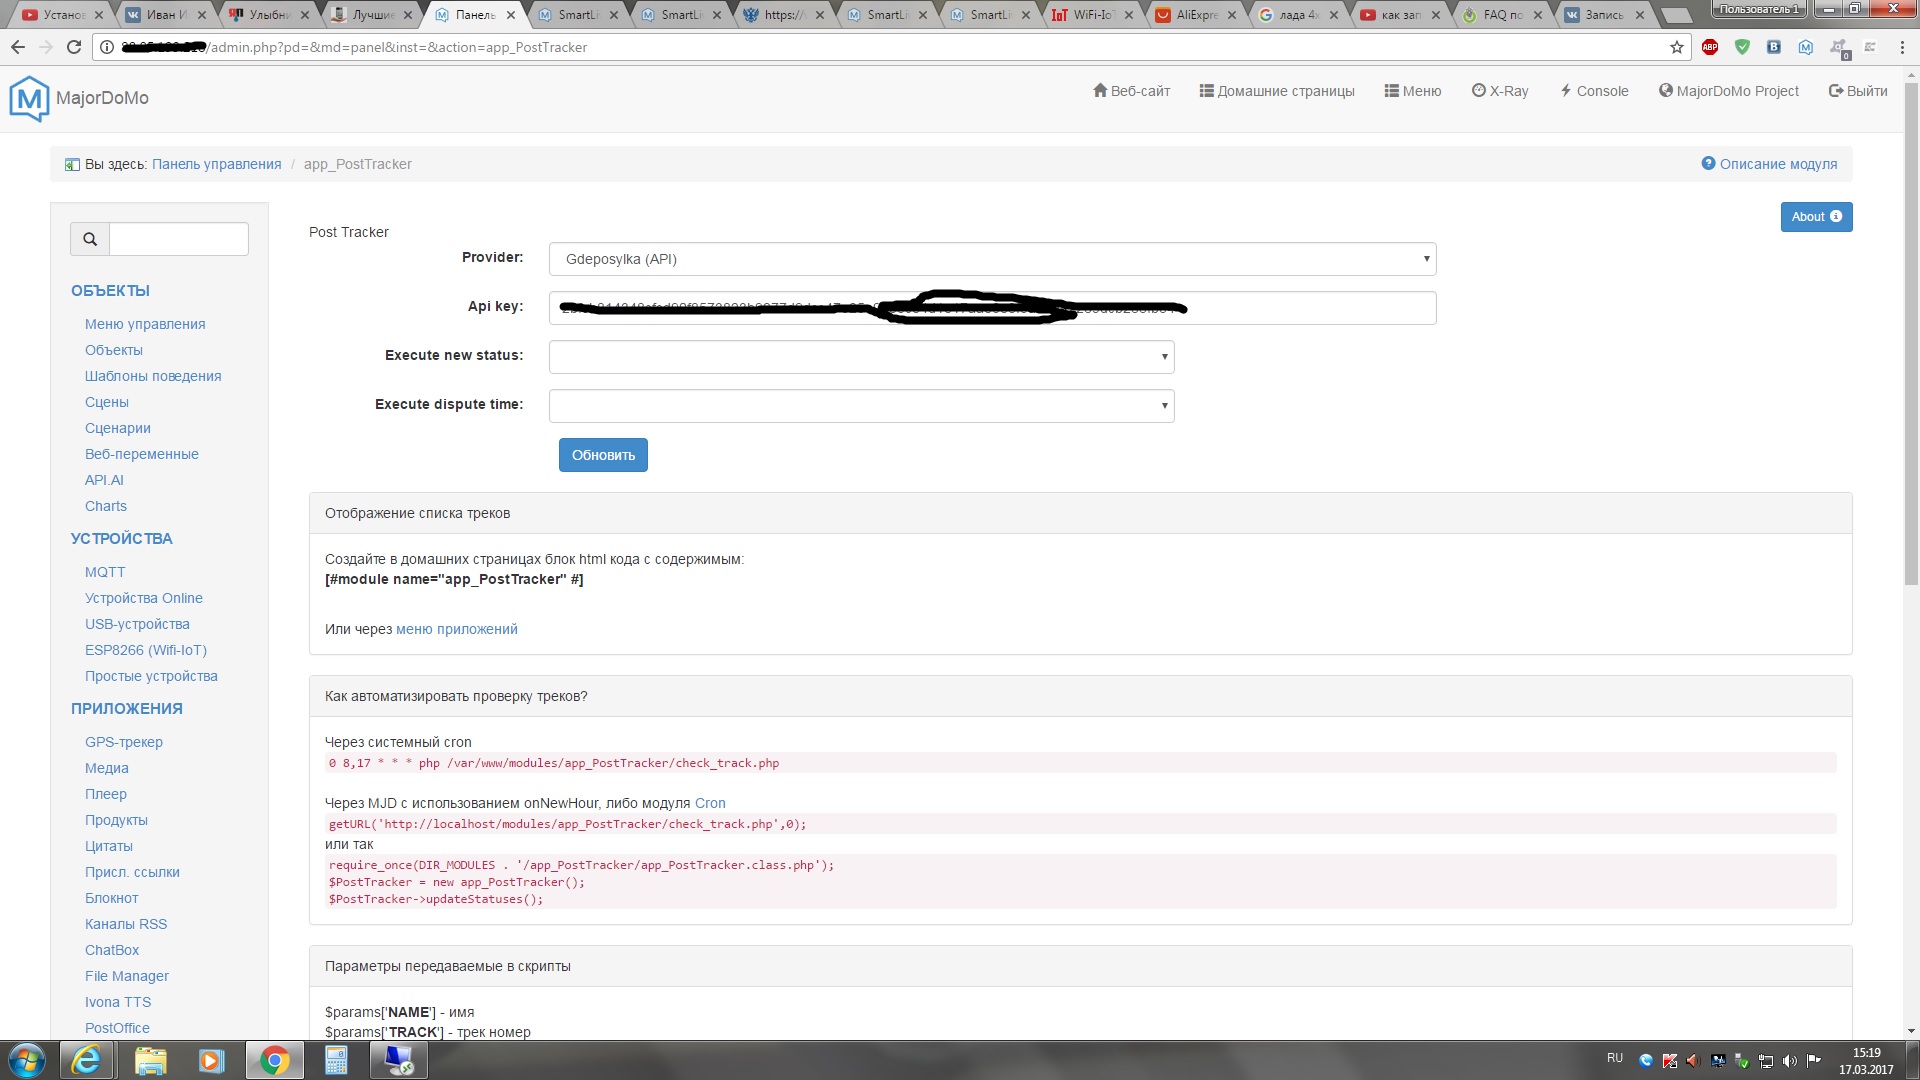The image size is (1920, 1080).
Task: Reload page with browser refresh icon
Action: click(x=73, y=47)
